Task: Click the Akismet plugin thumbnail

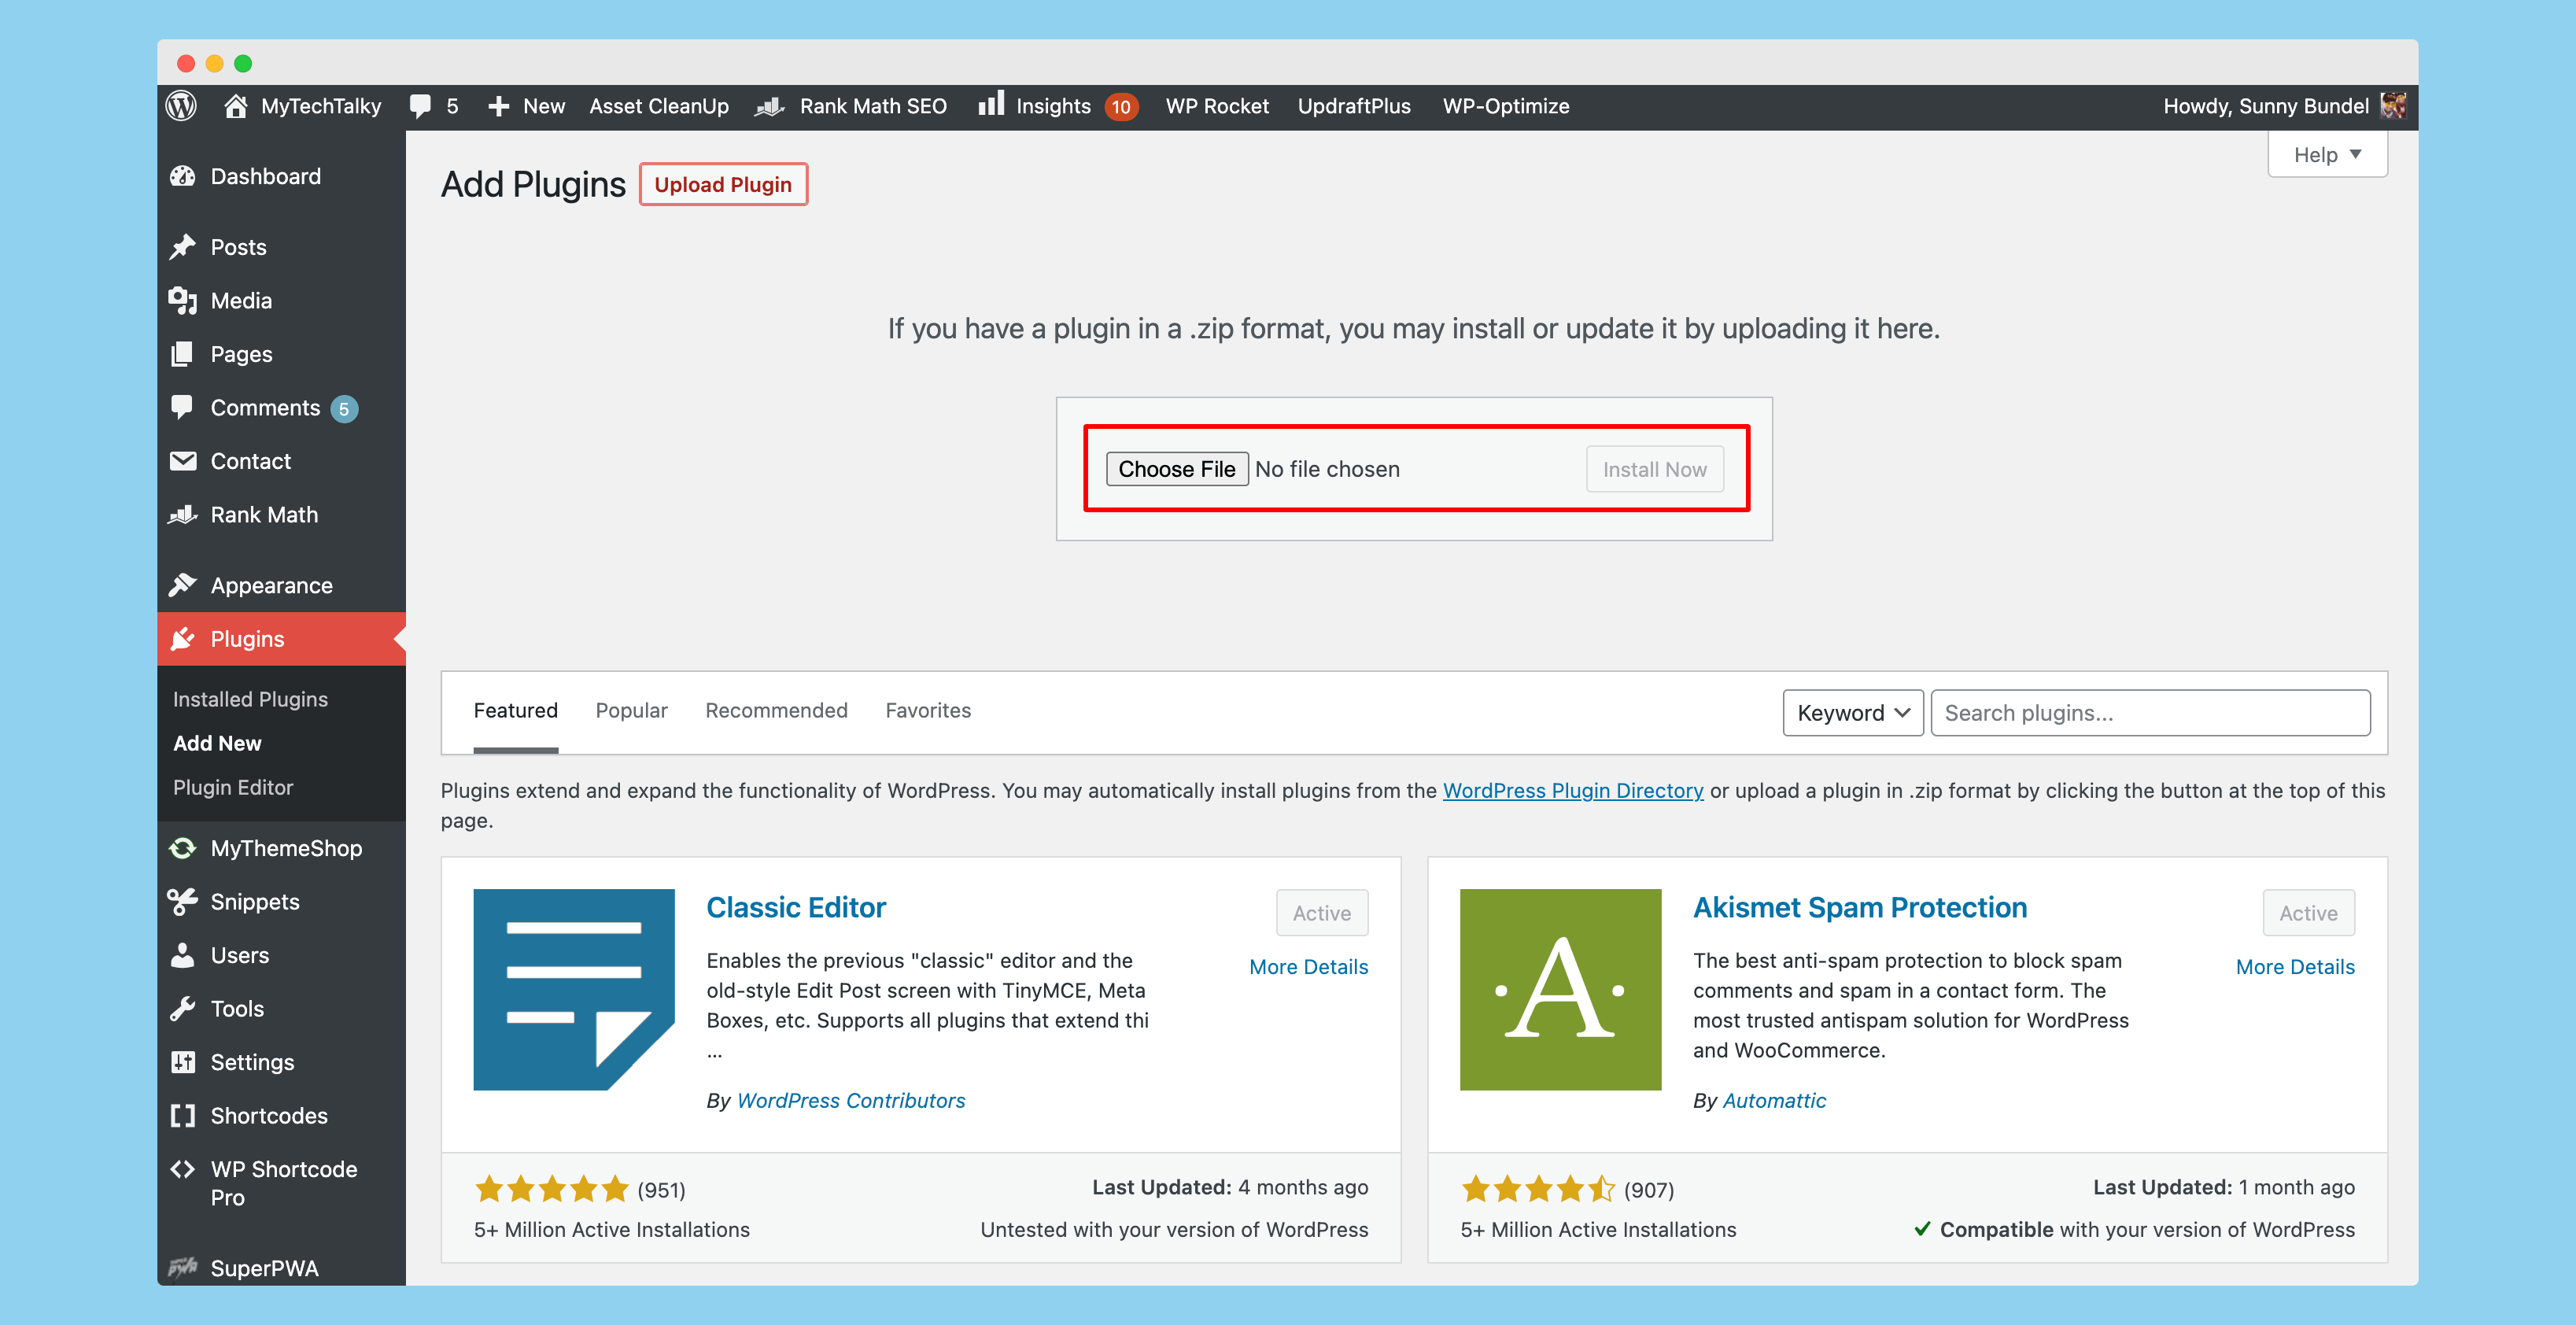Action: 1560,990
